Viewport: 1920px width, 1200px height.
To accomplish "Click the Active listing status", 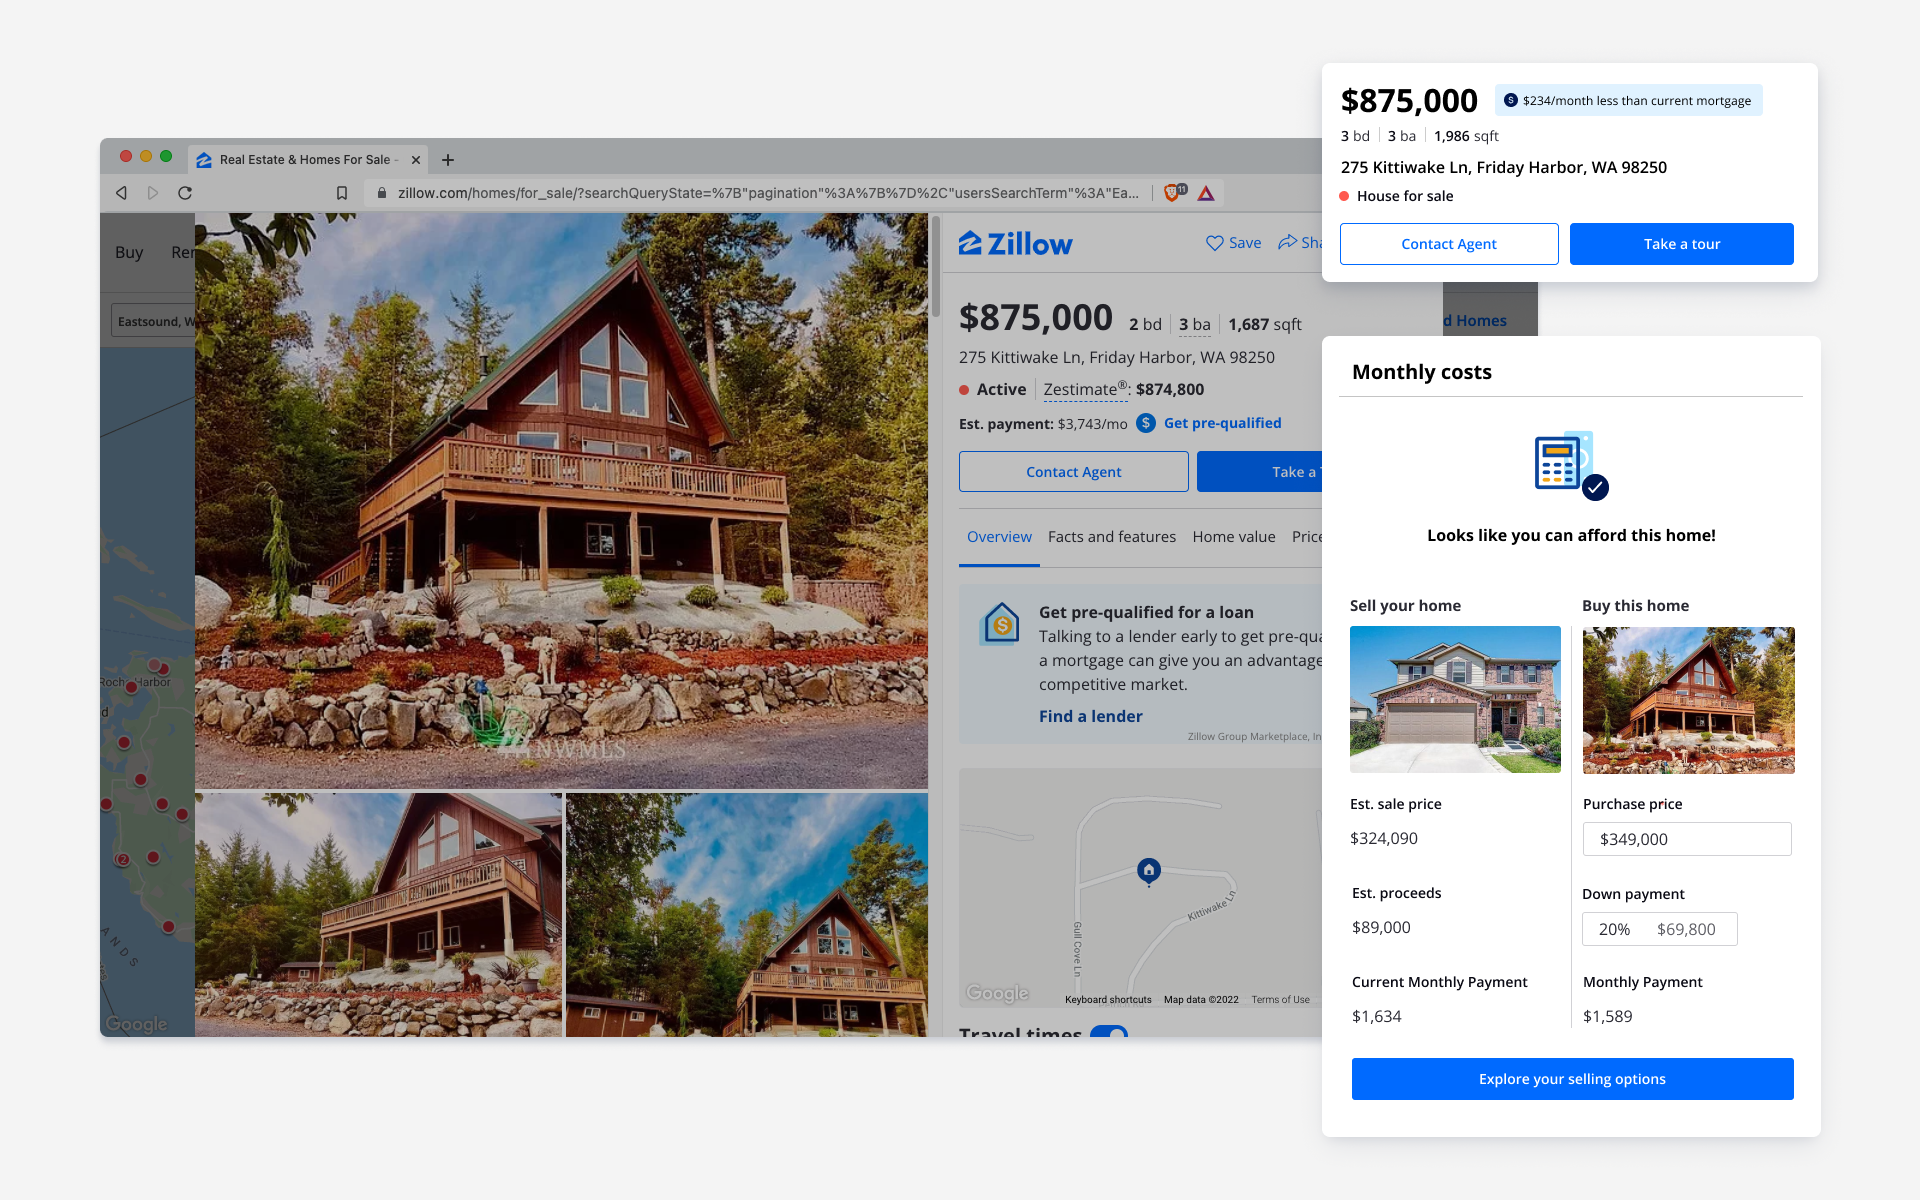I will point(993,389).
